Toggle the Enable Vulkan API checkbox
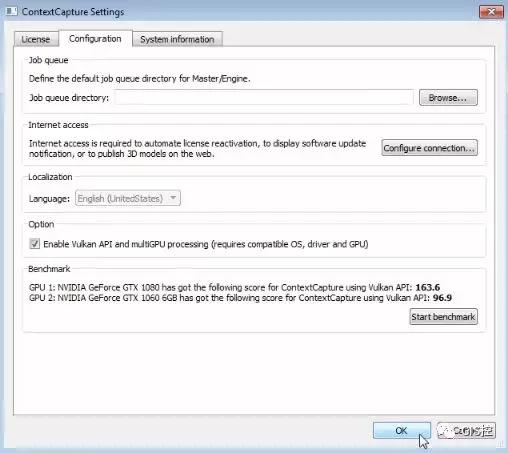Viewport: 508px width, 453px height. tap(35, 244)
